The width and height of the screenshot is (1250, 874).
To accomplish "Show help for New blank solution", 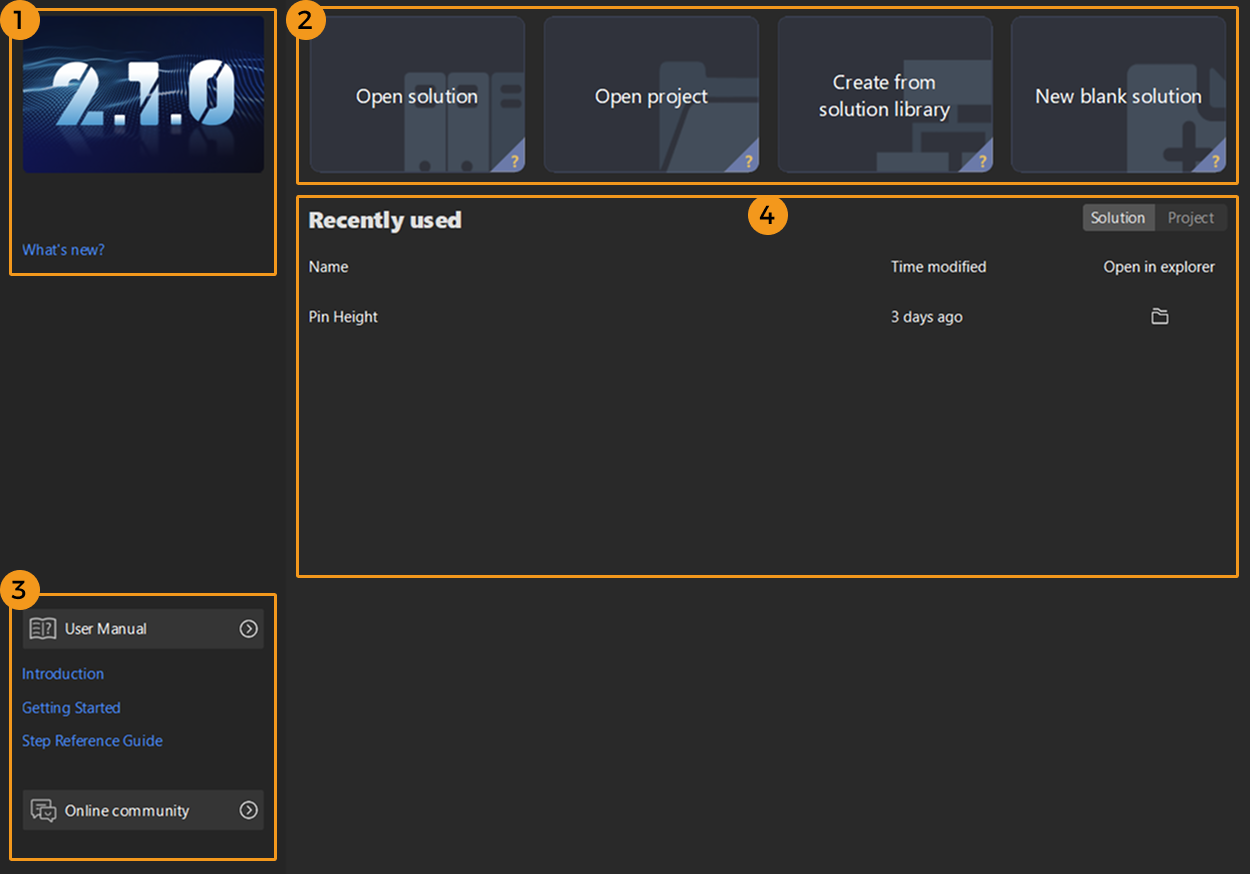I will [1215, 161].
